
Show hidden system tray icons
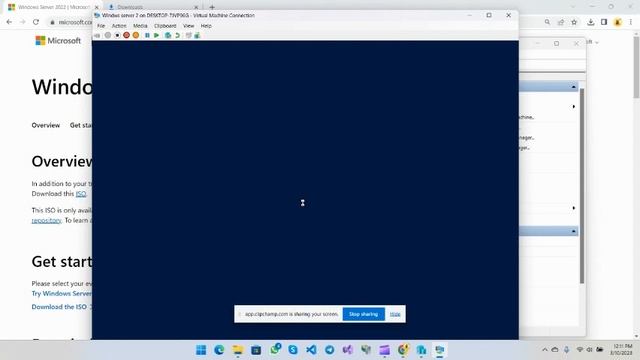coord(544,350)
